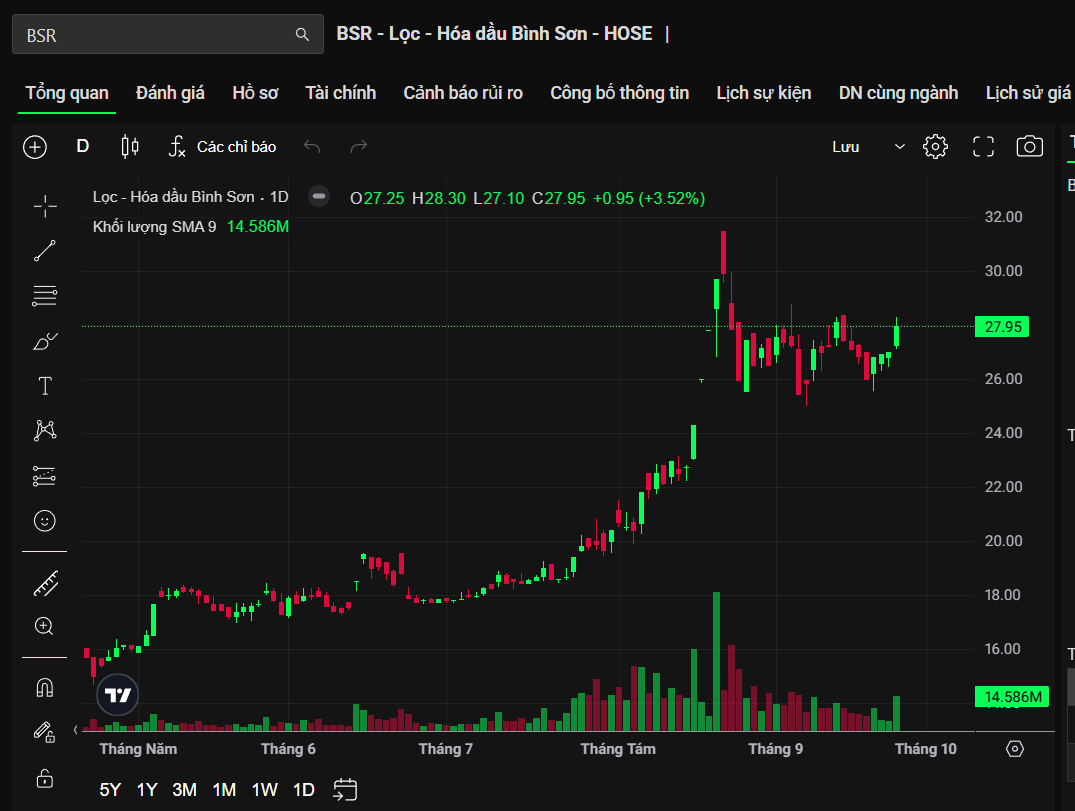Focus the BSR stock symbol search field
The image size is (1075, 811).
point(167,34)
